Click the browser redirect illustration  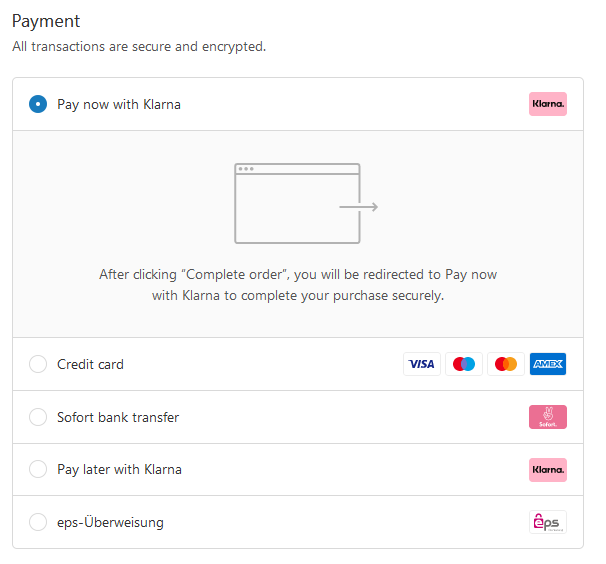pos(306,203)
